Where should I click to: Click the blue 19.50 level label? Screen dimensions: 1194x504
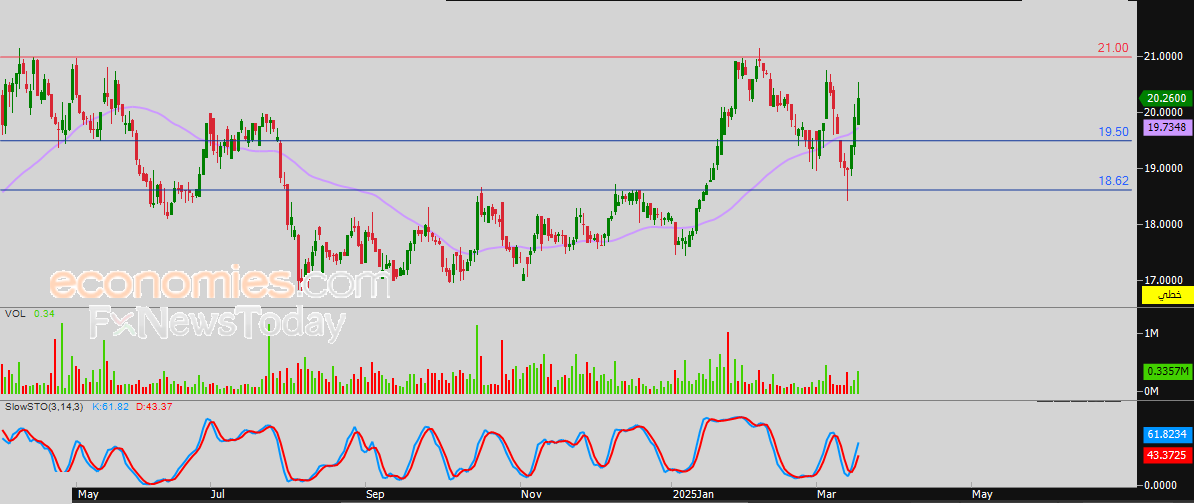[1113, 132]
